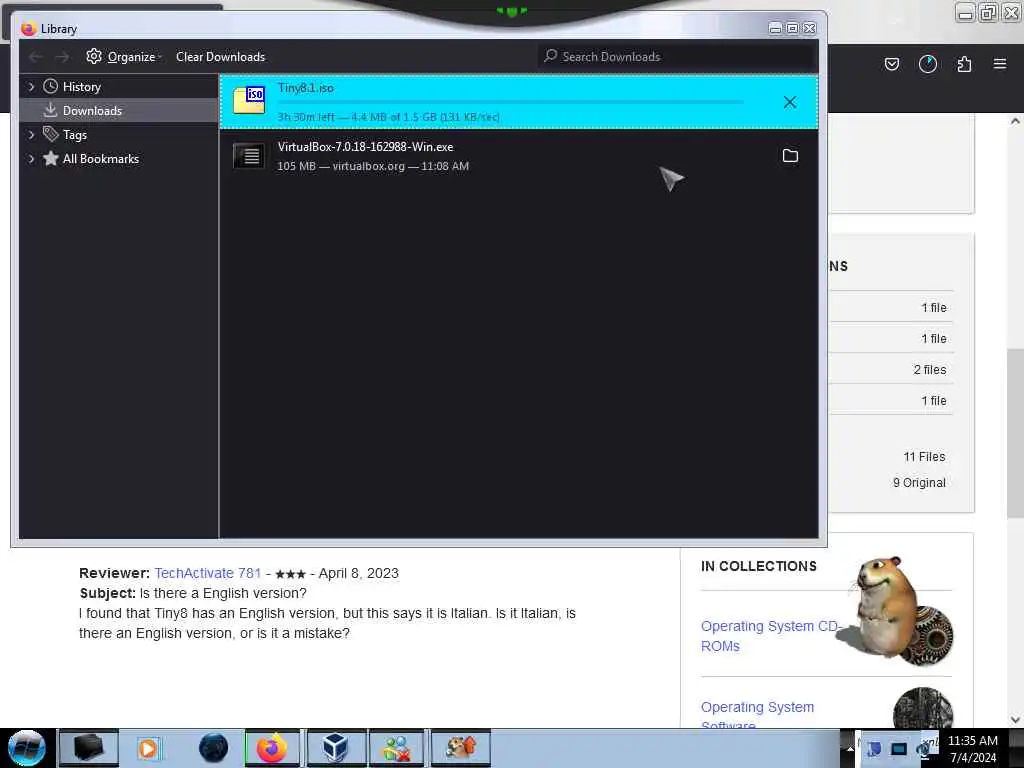The image size is (1024, 768).
Task: Open the dark globe taskbar icon
Action: 213,748
